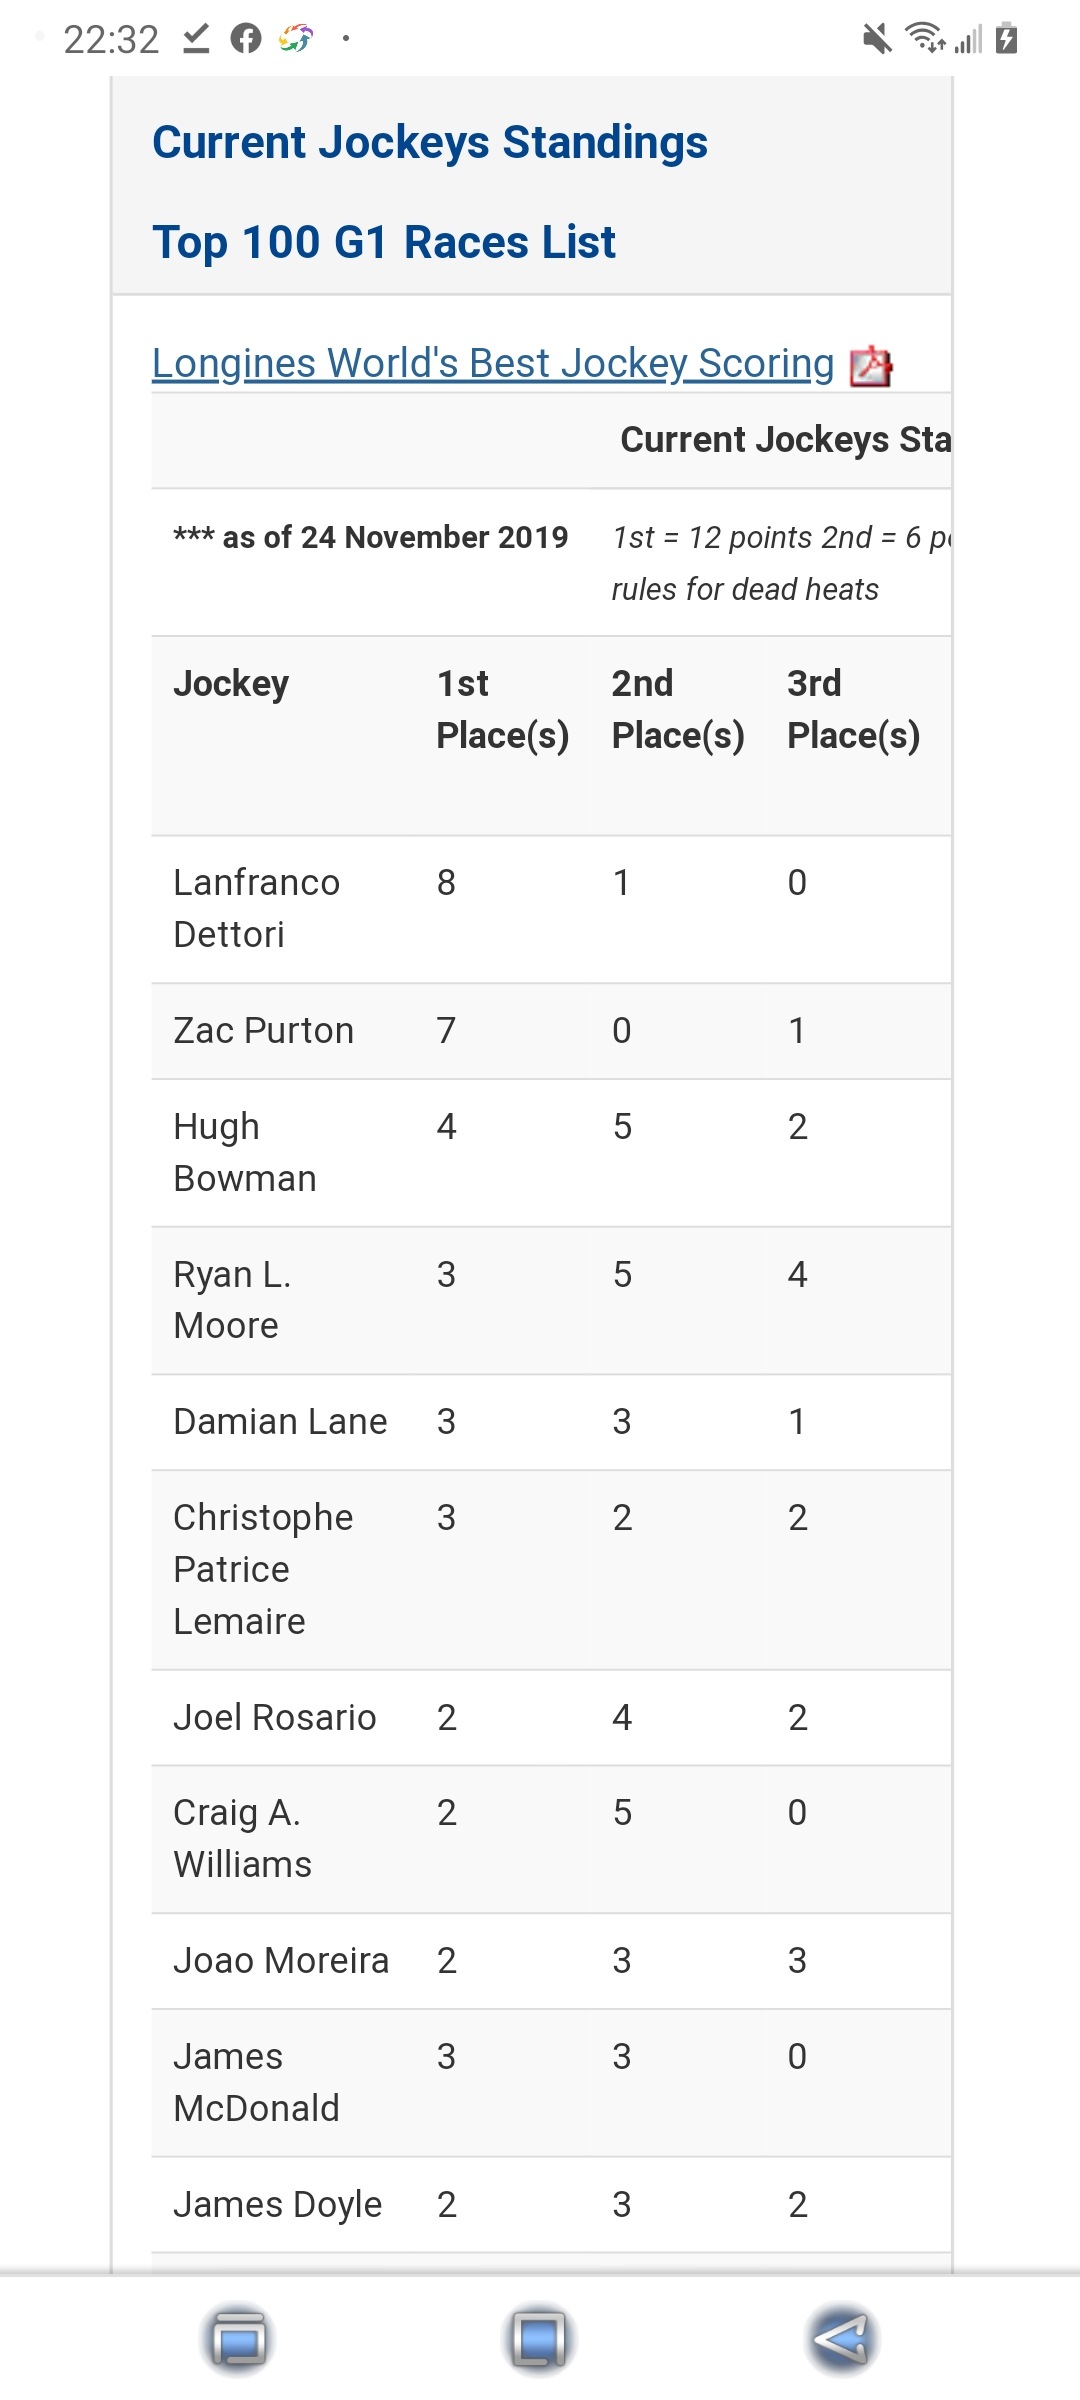
Task: Tap the Jockey column header
Action: 231,684
